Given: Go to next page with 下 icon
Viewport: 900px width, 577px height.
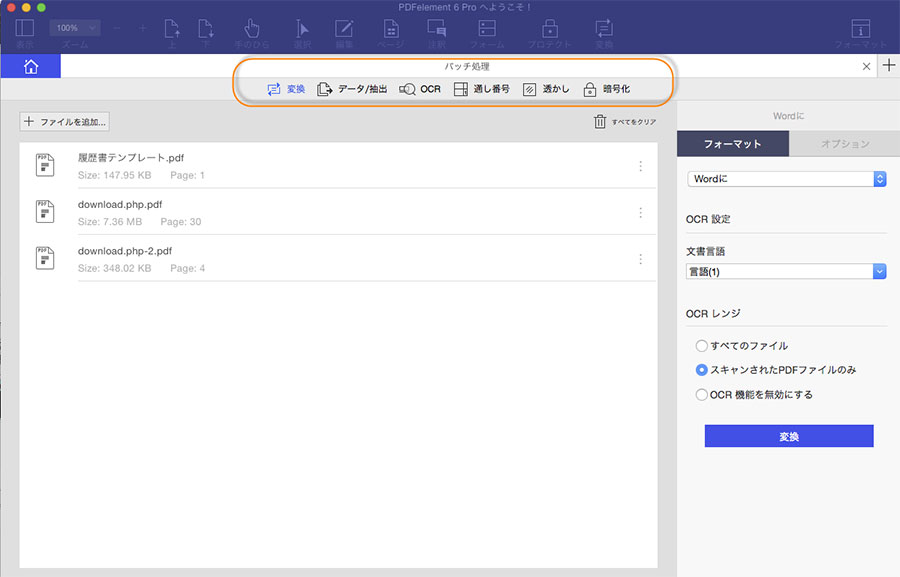Looking at the screenshot, I should (205, 28).
